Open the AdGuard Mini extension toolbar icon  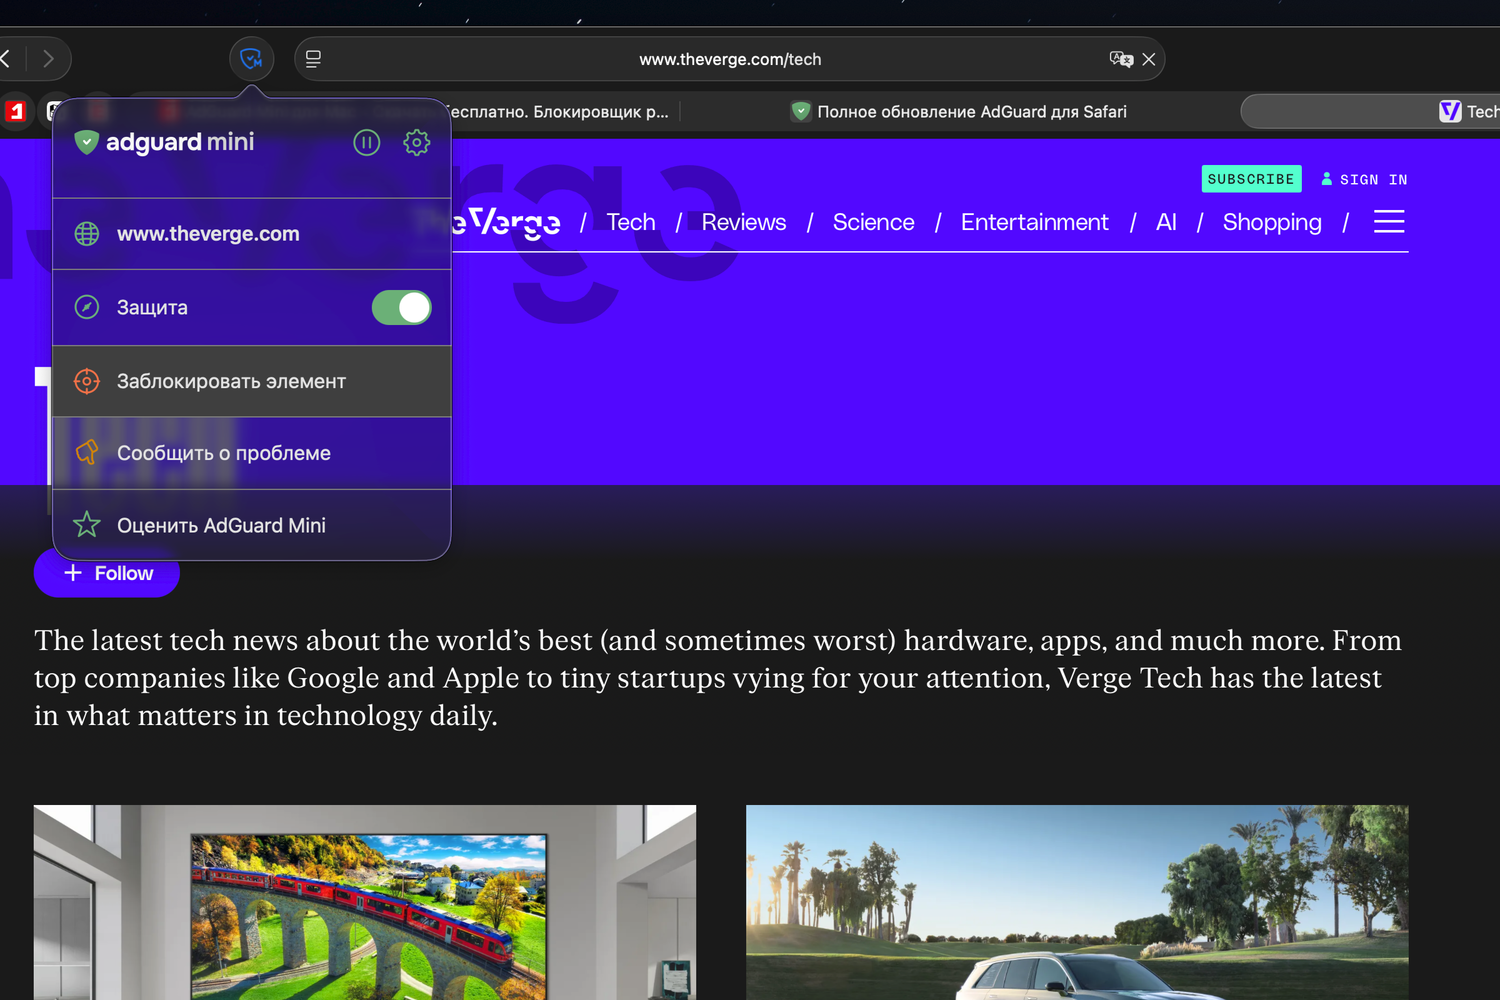click(251, 59)
